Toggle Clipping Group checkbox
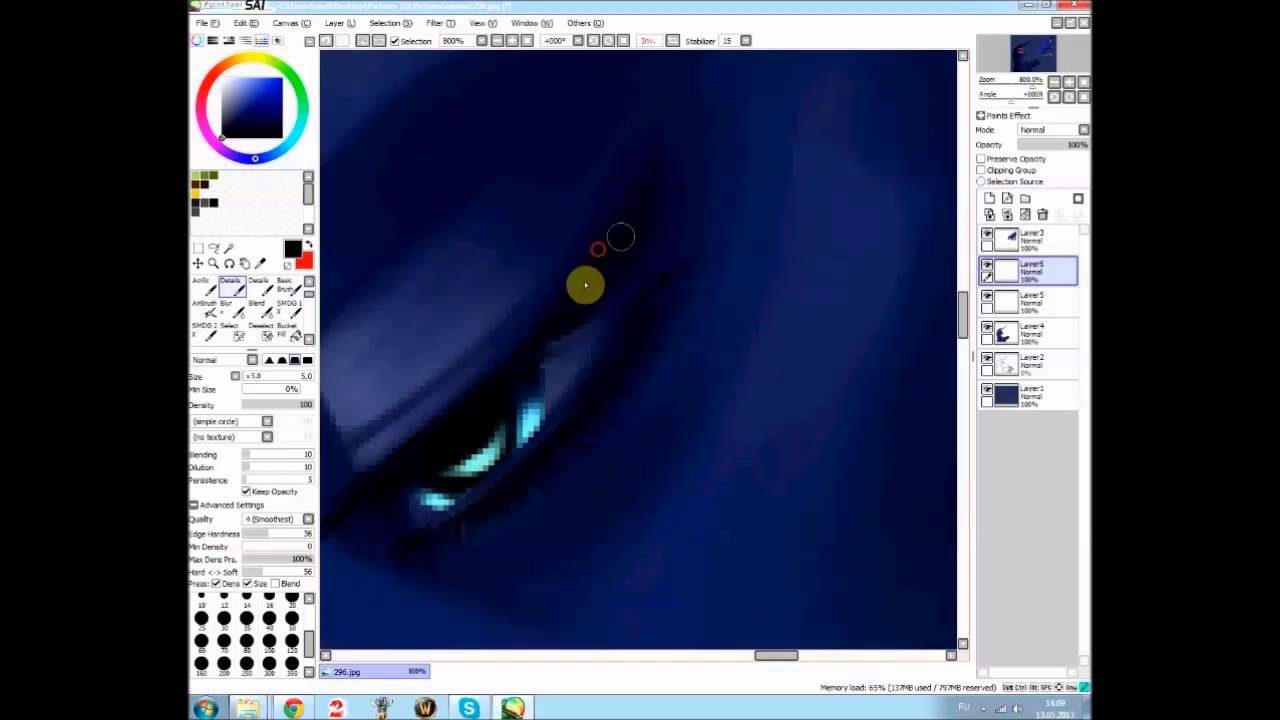Screen dimensions: 1280x720 [981, 170]
